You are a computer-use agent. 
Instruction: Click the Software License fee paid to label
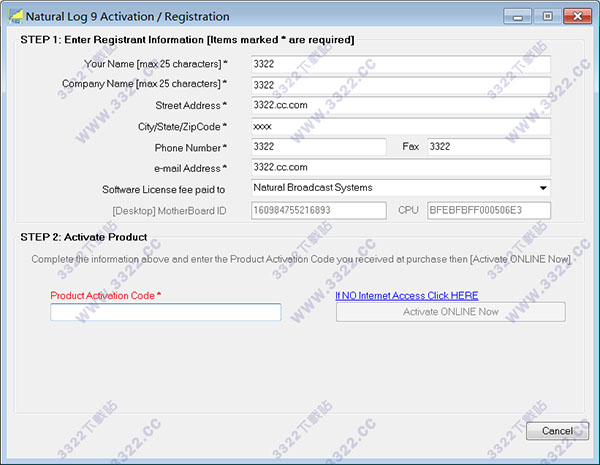(x=163, y=189)
